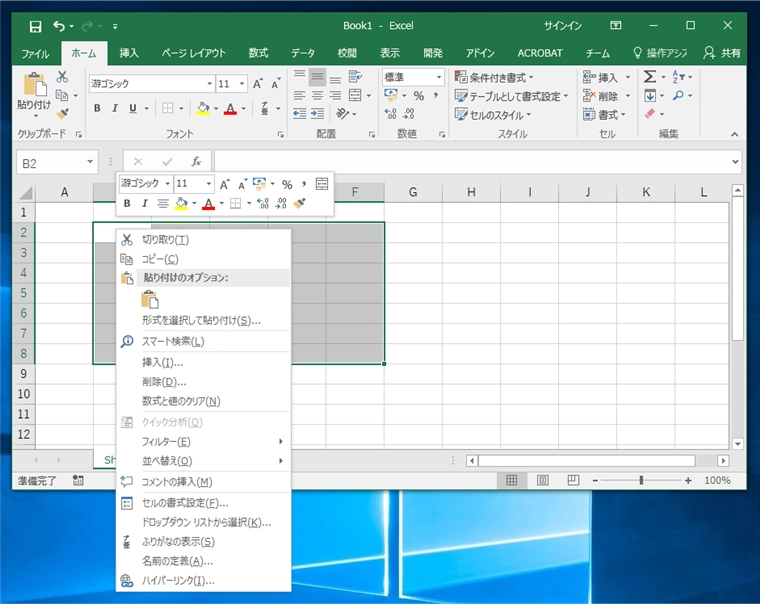Apply ribbon red font color
This screenshot has width=760, height=604.
click(230, 109)
